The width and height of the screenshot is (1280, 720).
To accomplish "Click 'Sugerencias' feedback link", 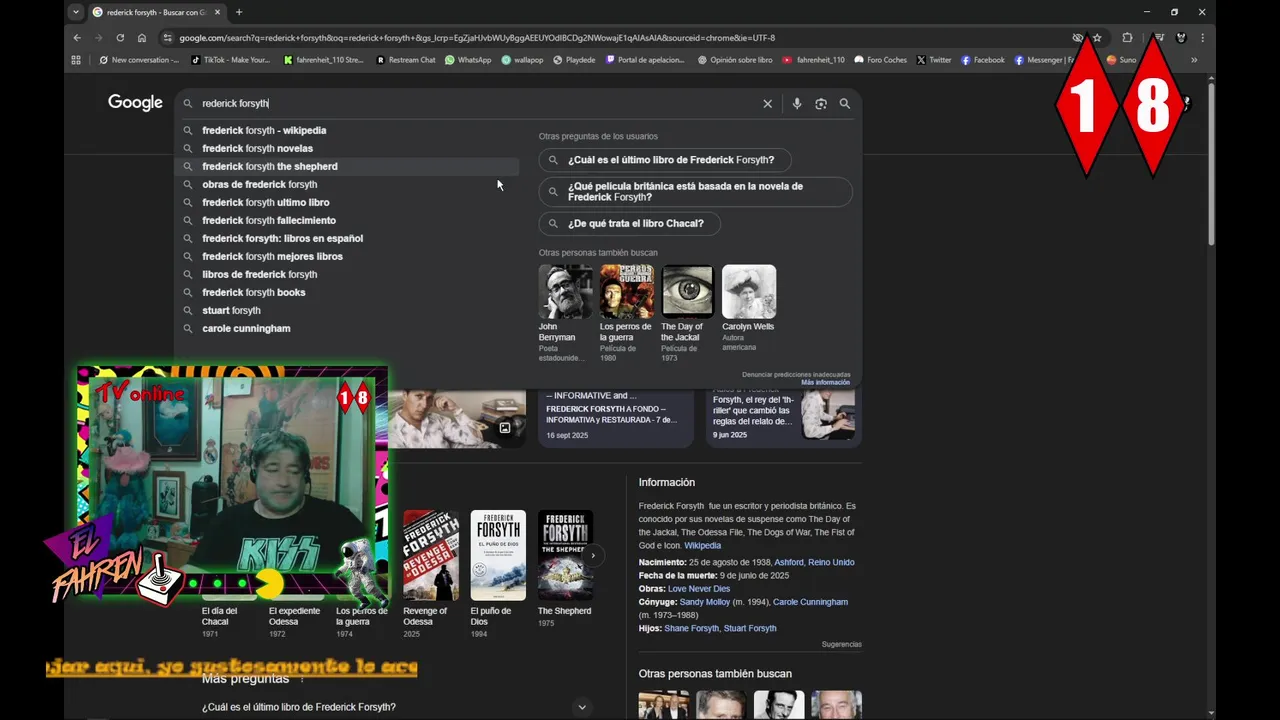I will (841, 644).
